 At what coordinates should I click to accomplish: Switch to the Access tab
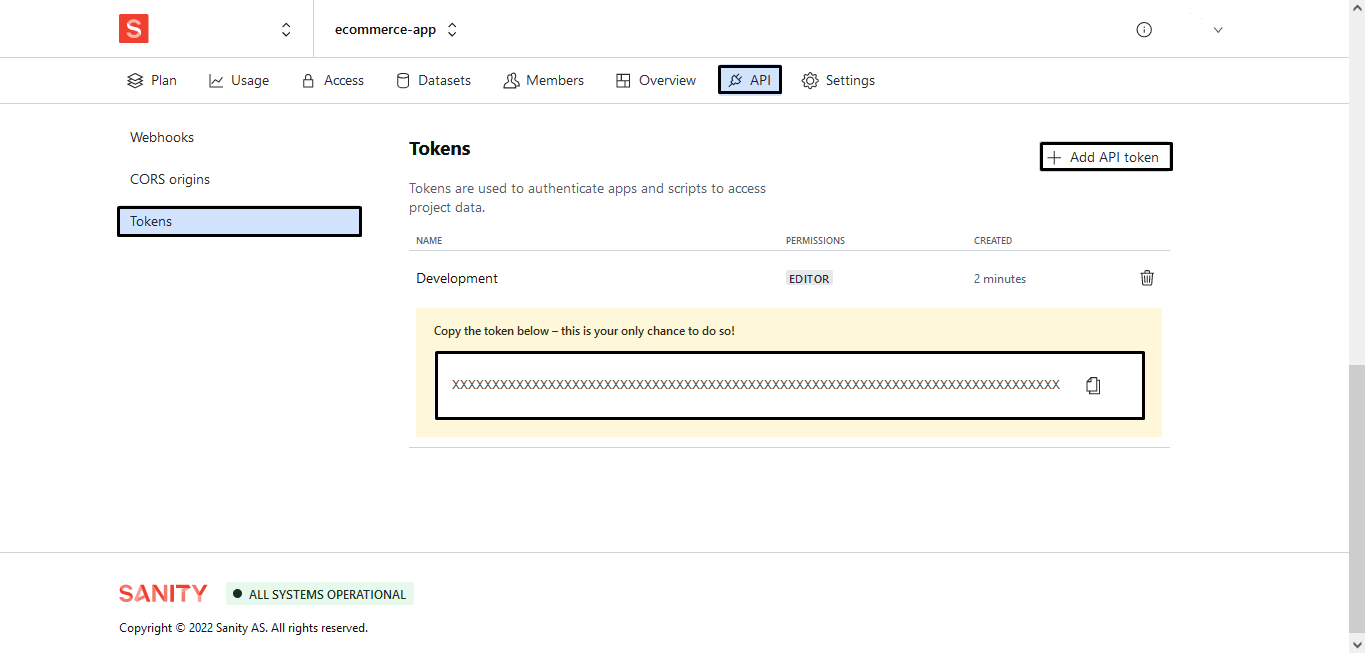(333, 80)
